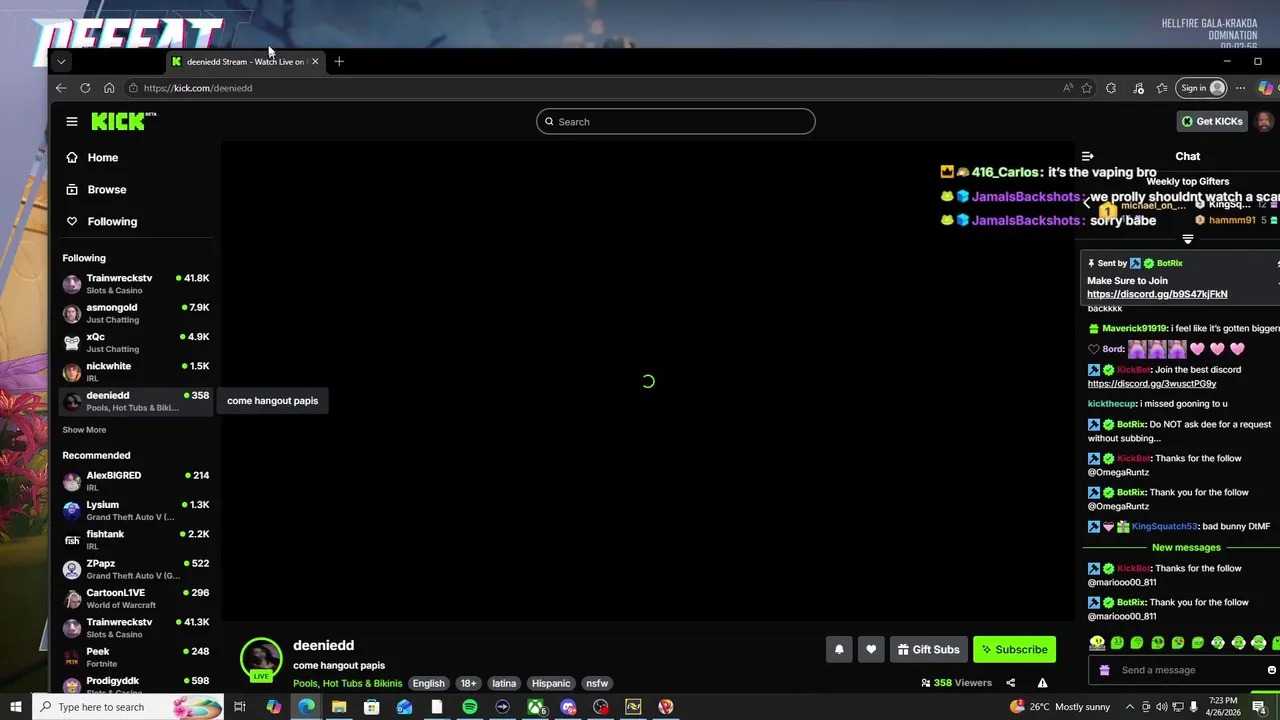The width and height of the screenshot is (1280, 720).
Task: Collapse the weekly top gifters bar
Action: tap(1188, 239)
